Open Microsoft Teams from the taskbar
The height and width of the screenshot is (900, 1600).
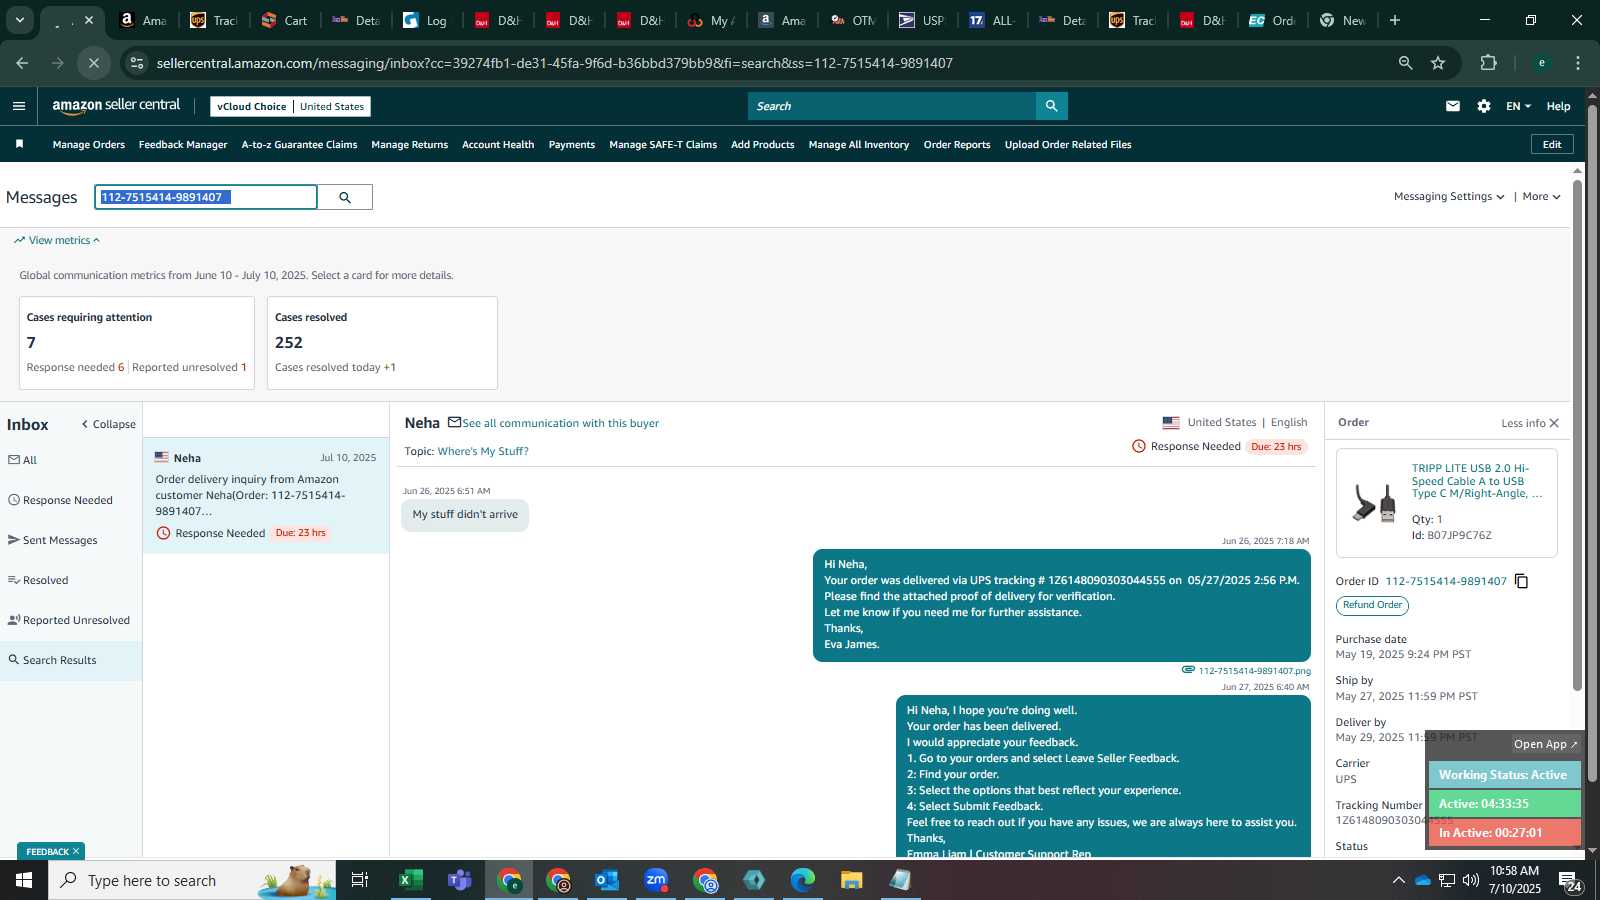pyautogui.click(x=460, y=880)
